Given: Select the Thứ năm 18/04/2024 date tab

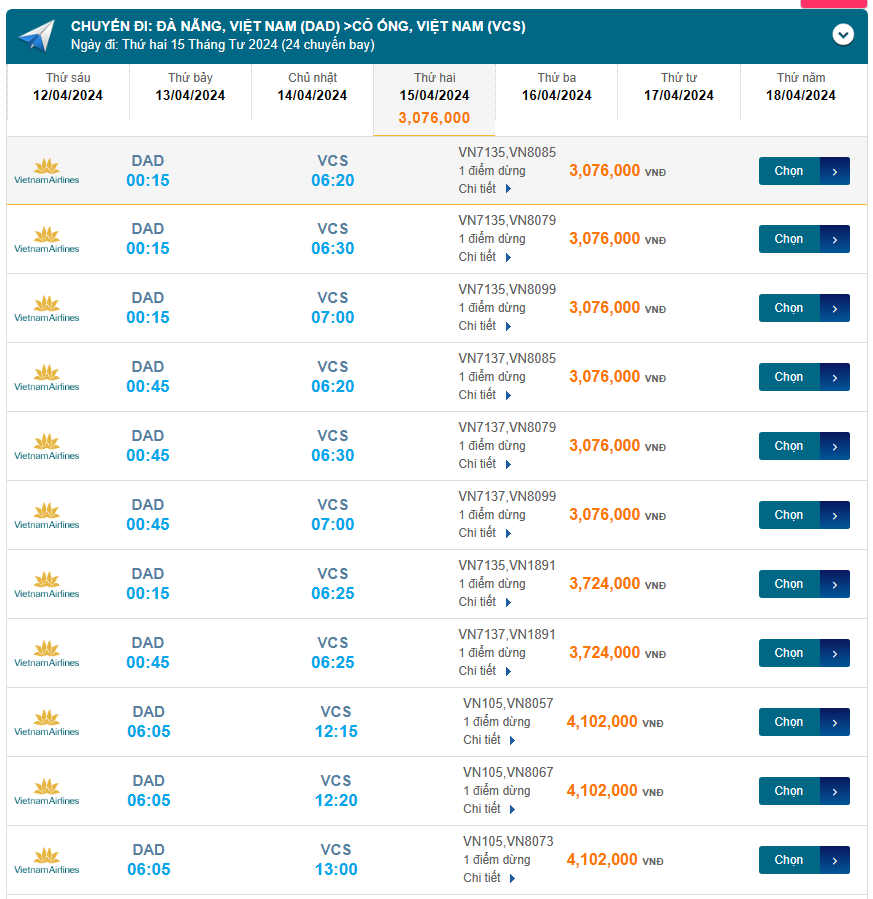Looking at the screenshot, I should [x=800, y=88].
